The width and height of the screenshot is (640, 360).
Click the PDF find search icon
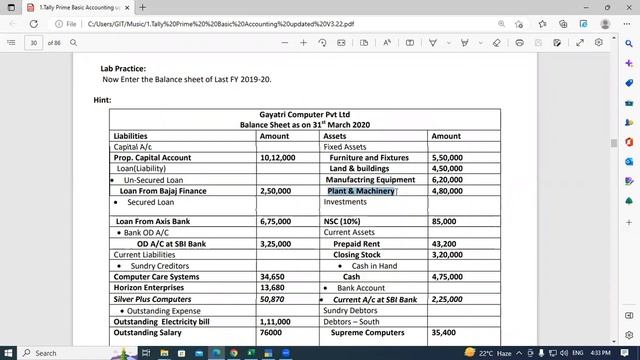tap(73, 42)
